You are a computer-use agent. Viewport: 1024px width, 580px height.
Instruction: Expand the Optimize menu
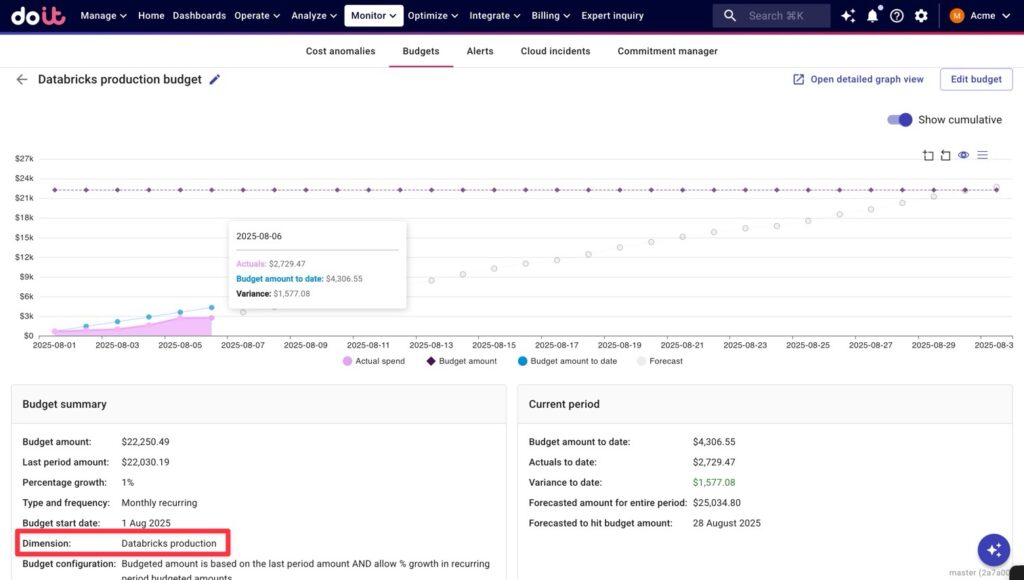[433, 16]
